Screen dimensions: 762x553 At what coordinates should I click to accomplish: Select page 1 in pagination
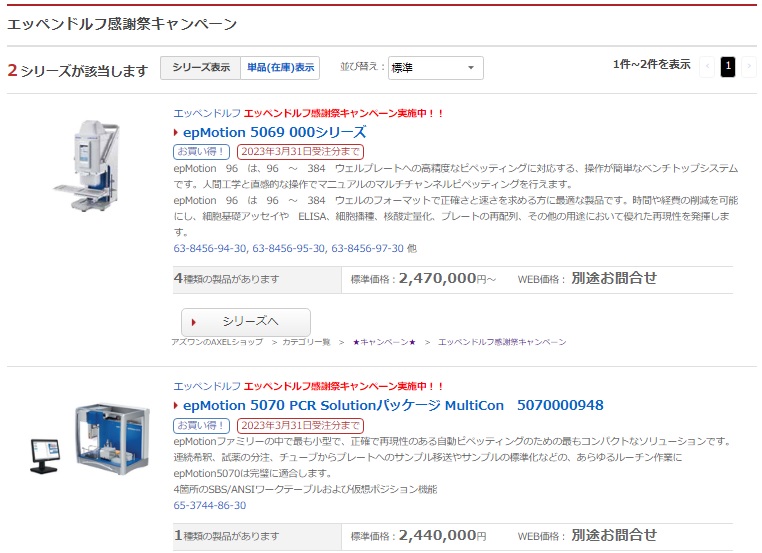coord(727,67)
